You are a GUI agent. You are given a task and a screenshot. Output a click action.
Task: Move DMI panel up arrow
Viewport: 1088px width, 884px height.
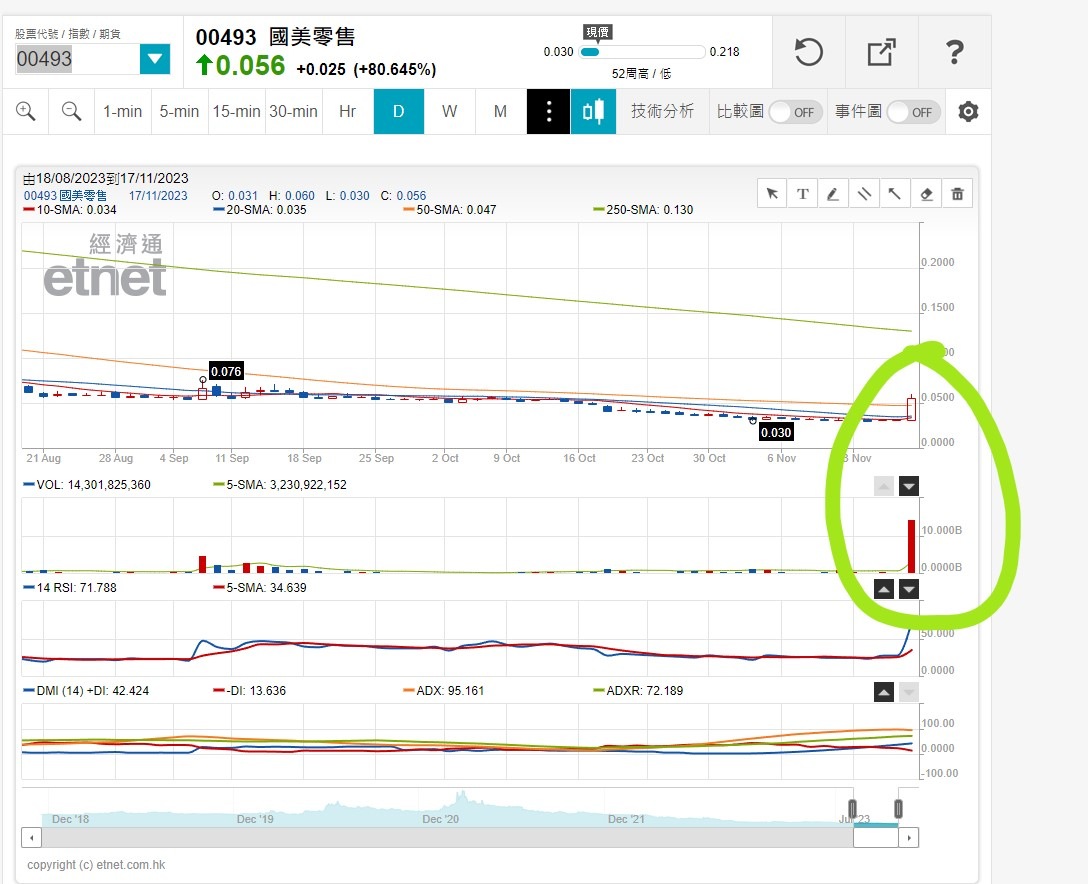[883, 692]
